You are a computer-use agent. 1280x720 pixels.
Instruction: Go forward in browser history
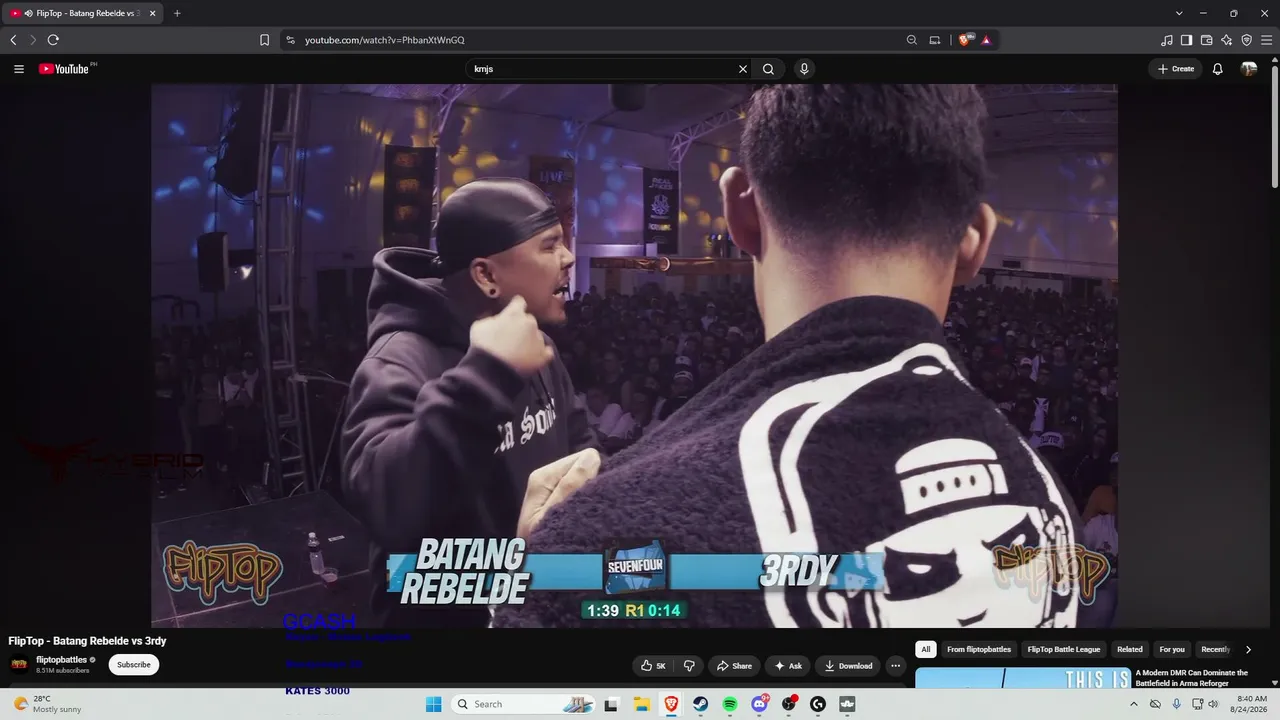(33, 40)
